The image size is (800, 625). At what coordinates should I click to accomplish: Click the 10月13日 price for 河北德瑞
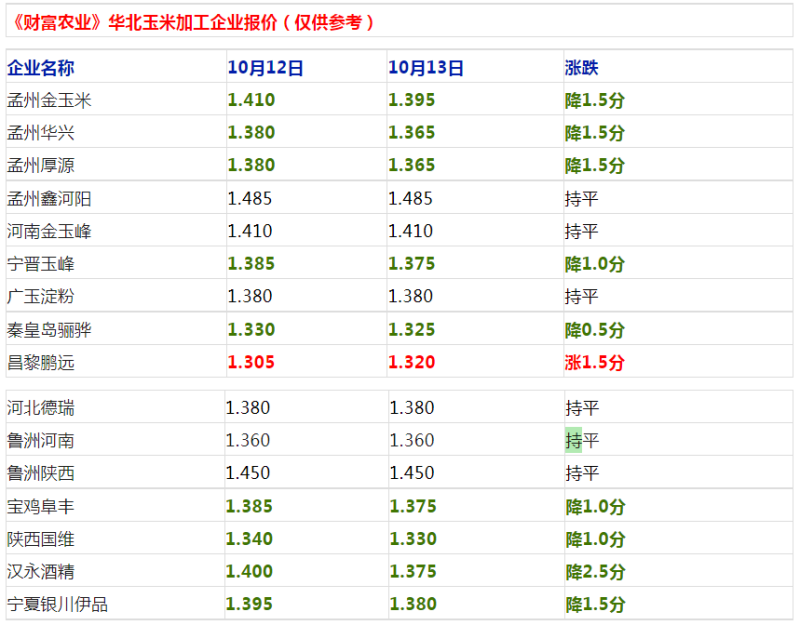(x=412, y=408)
